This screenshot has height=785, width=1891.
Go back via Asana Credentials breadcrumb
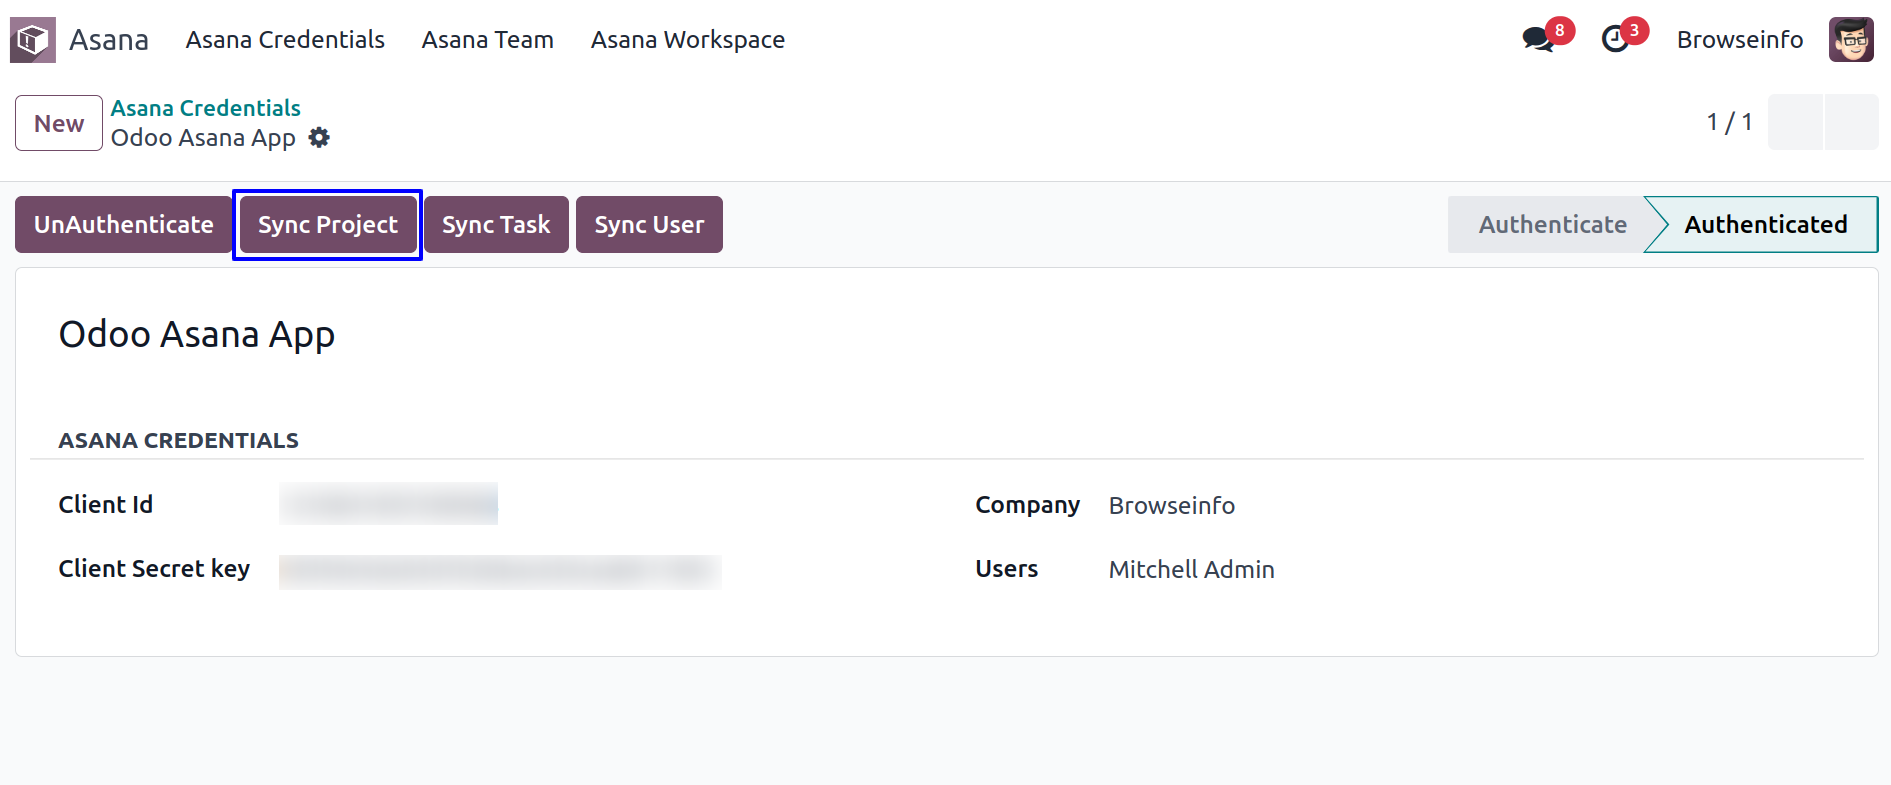[x=205, y=108]
